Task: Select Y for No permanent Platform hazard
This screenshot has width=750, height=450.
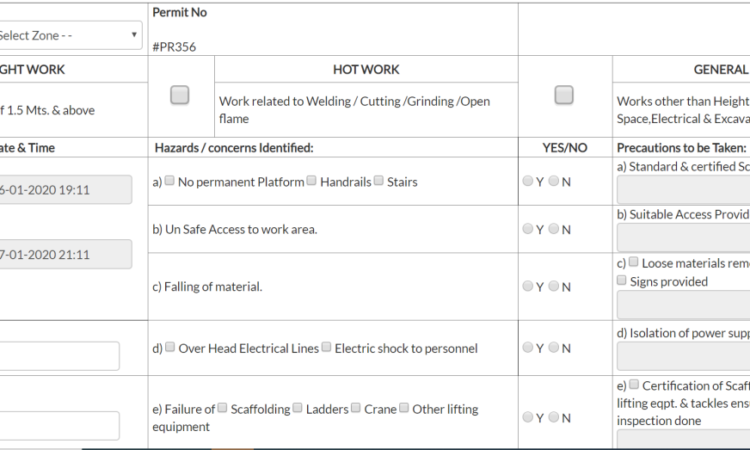Action: tap(529, 182)
